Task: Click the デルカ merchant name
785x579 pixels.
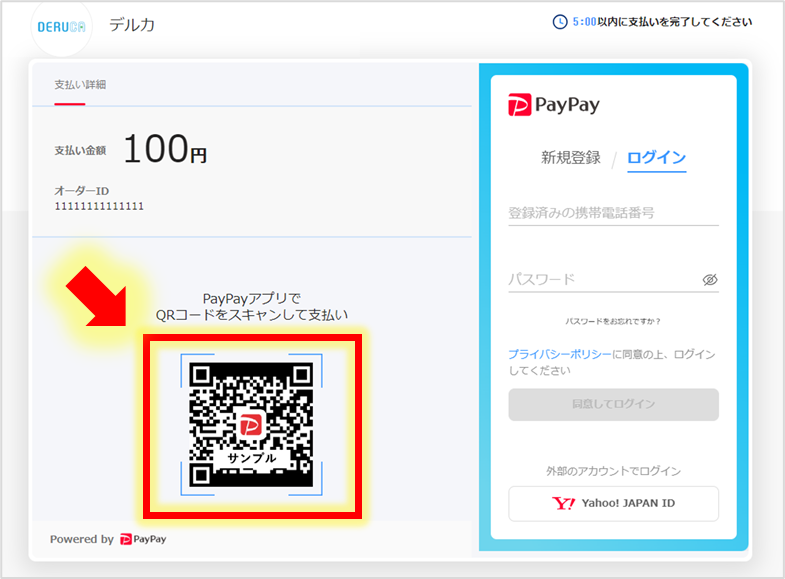Action: point(132,25)
